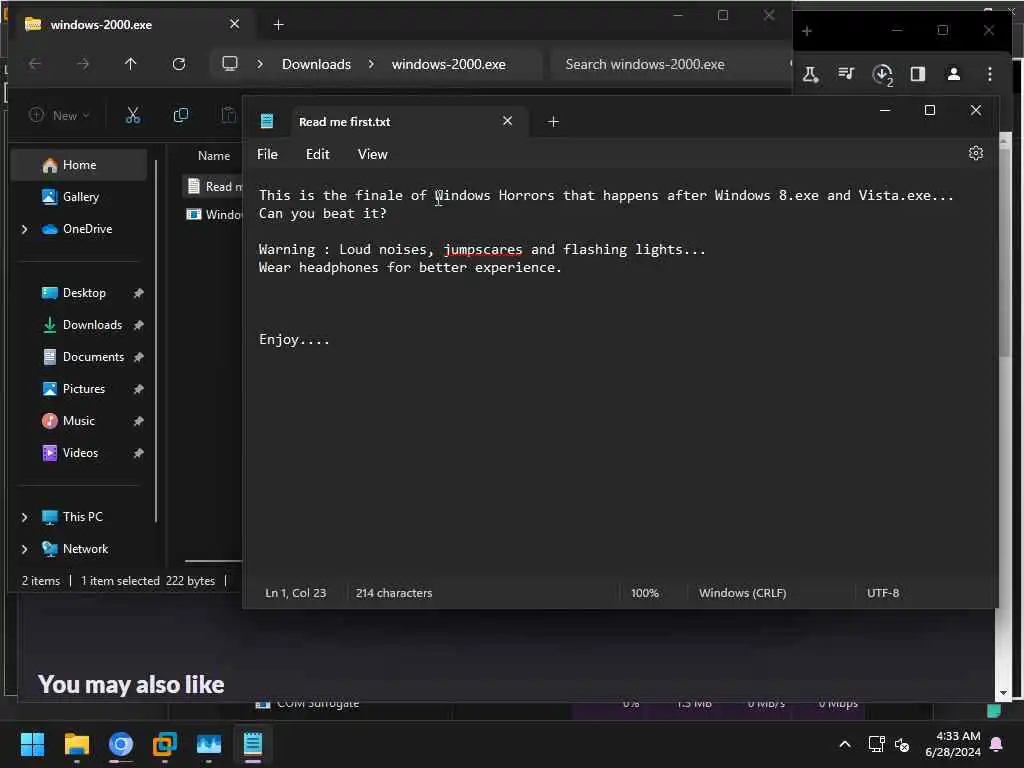Image resolution: width=1024 pixels, height=768 pixels.
Task: Open browser downloads icon
Action: [x=882, y=74]
